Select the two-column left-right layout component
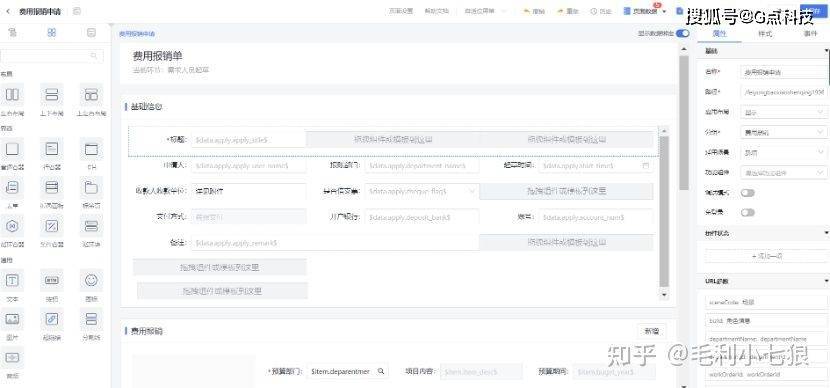This screenshot has width=830, height=388. [12, 95]
